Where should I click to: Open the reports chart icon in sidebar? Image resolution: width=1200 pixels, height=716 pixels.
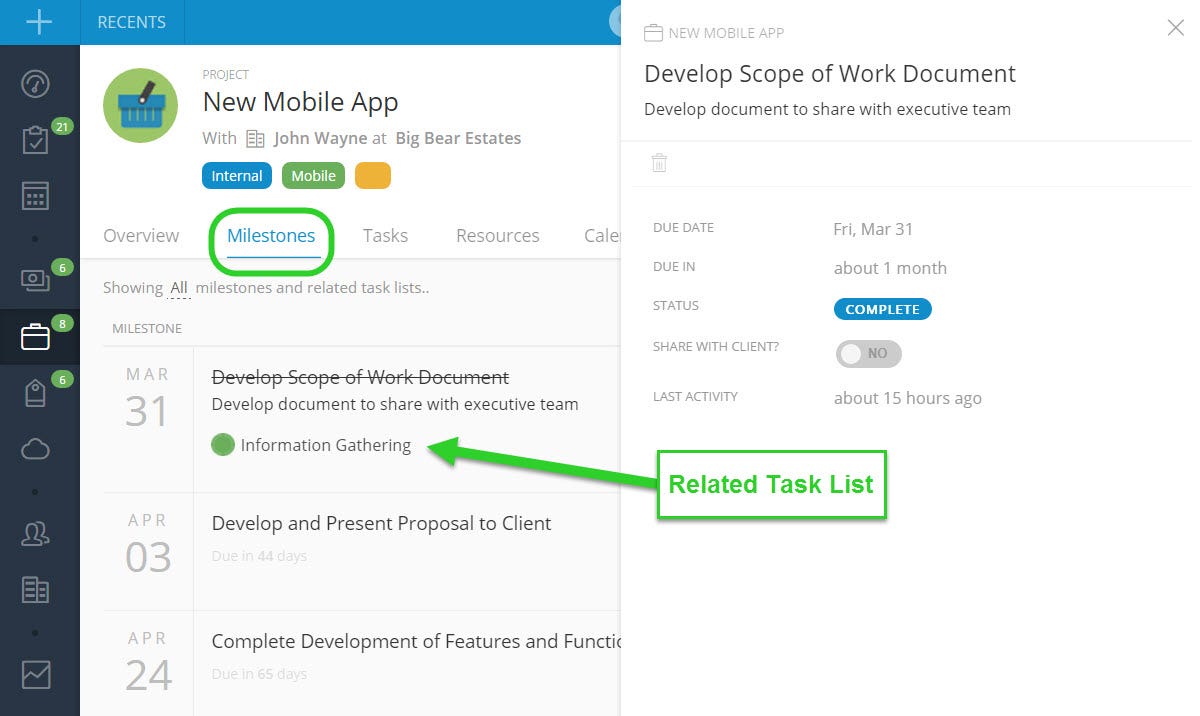tap(36, 675)
